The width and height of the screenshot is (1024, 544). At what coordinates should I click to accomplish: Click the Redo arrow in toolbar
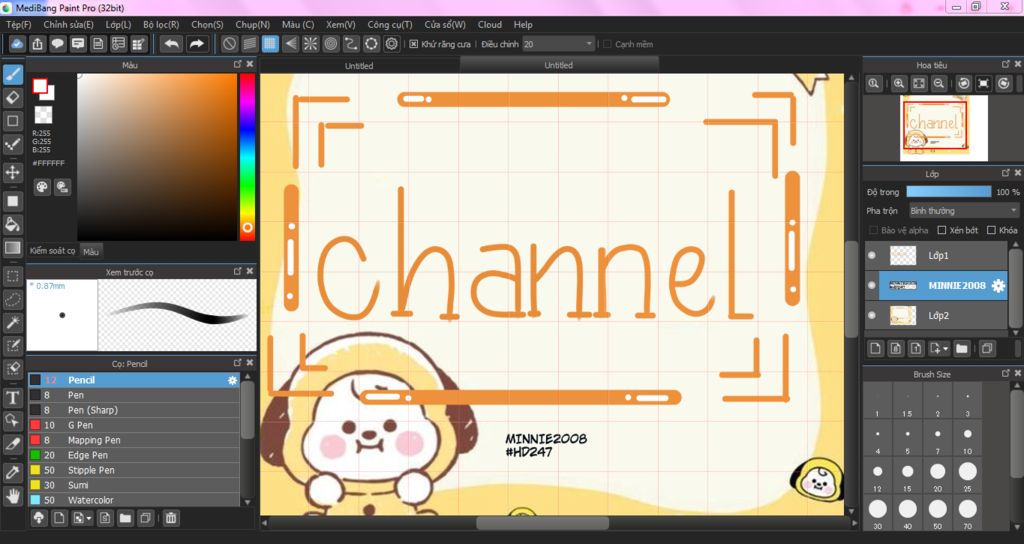pyautogui.click(x=196, y=44)
